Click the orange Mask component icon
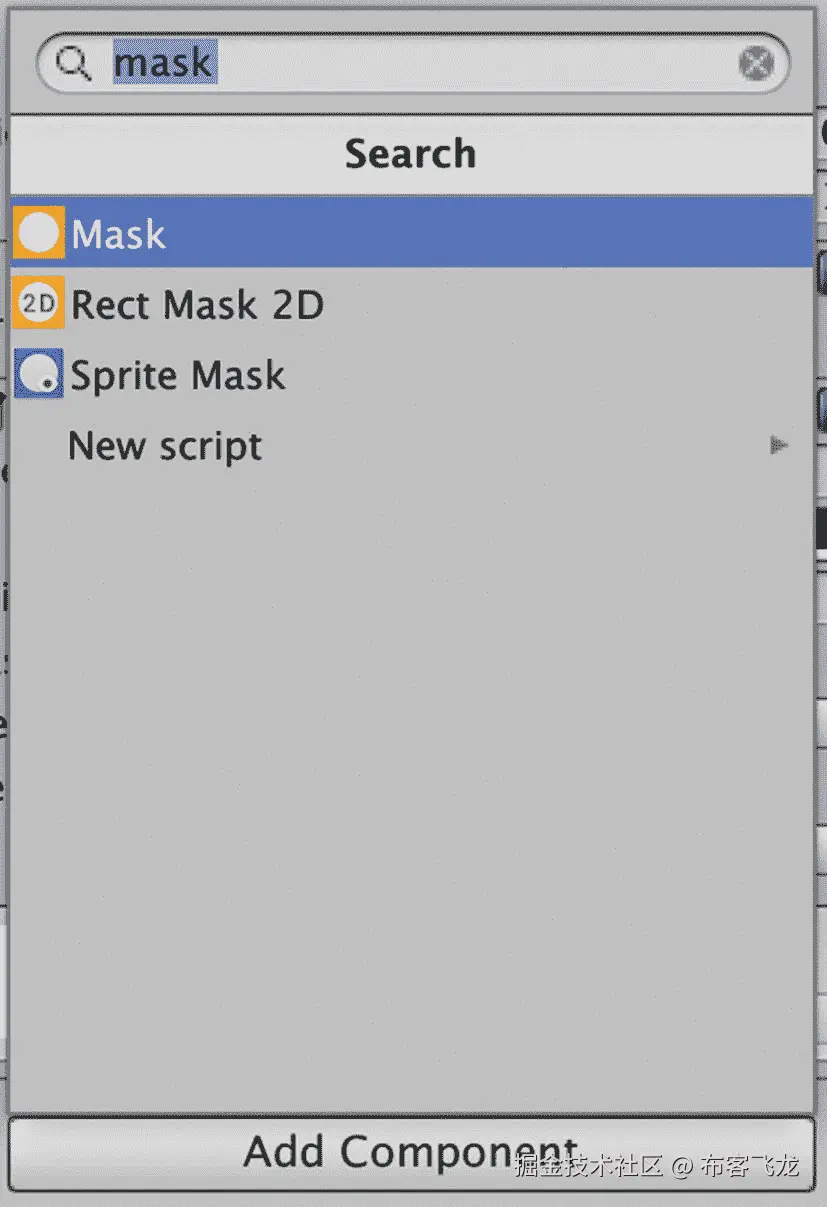The height and width of the screenshot is (1207, 827). pos(39,233)
